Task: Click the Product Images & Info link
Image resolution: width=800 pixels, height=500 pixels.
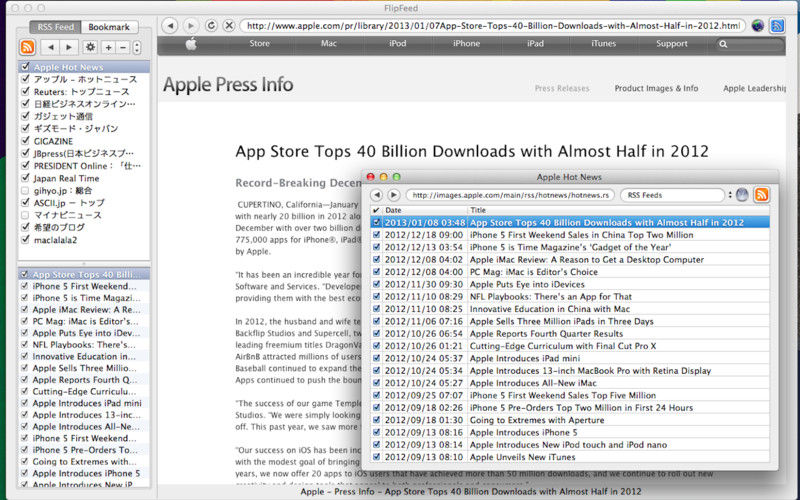Action: pyautogui.click(x=656, y=88)
